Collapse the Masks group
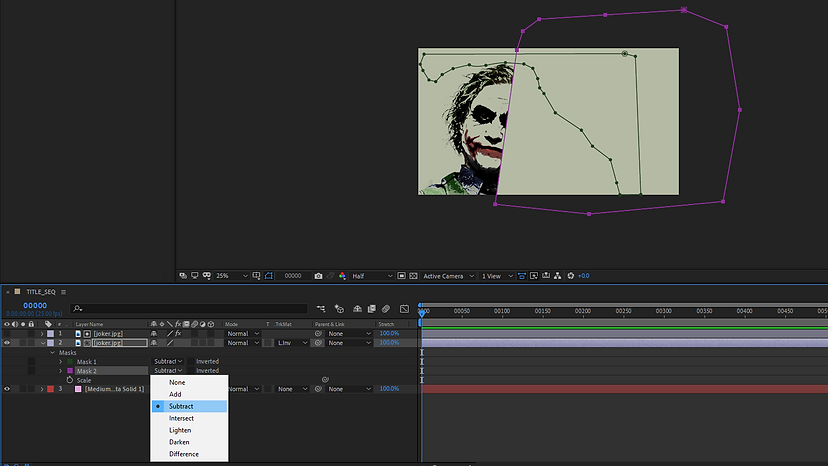This screenshot has width=828, height=466. (52, 352)
